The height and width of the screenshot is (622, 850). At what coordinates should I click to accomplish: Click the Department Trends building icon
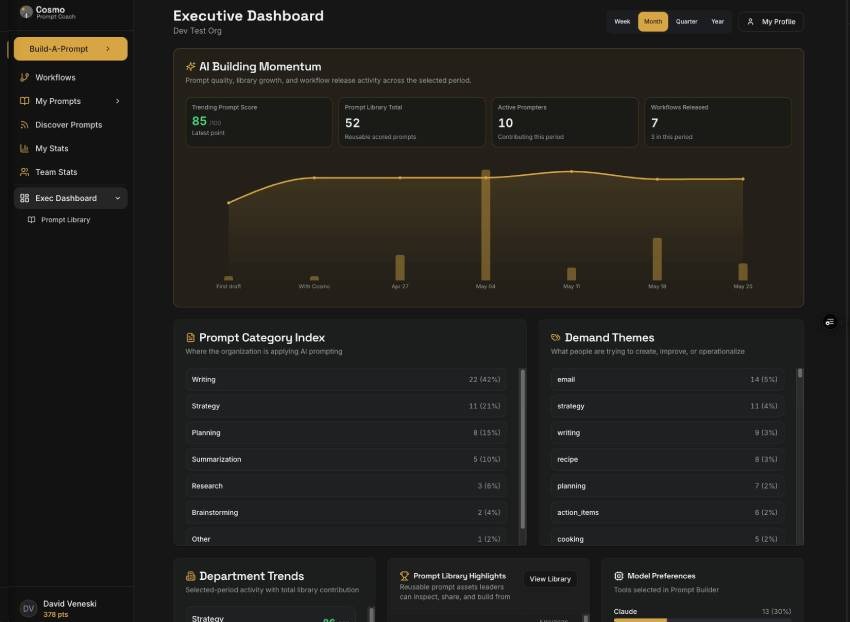click(190, 576)
